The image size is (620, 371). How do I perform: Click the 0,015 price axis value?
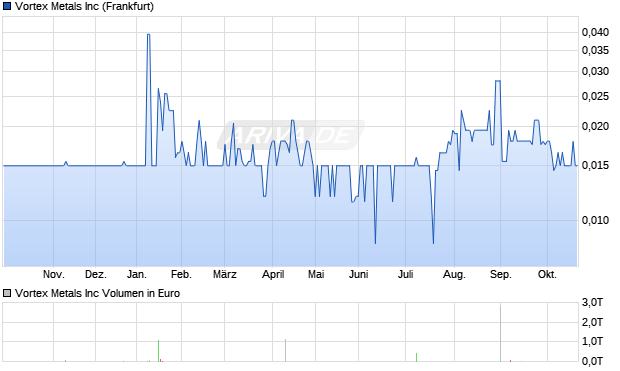[595, 165]
